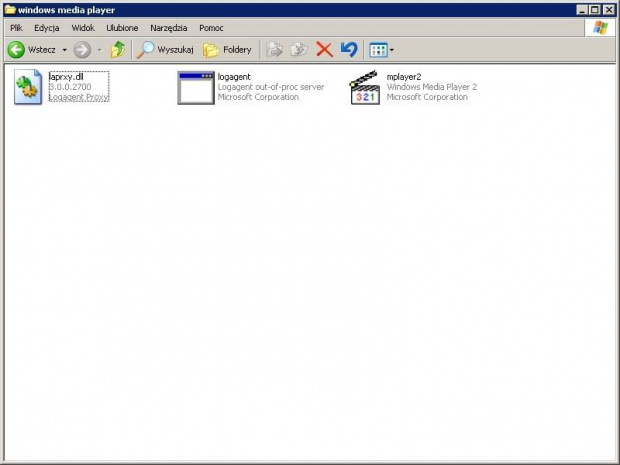
Task: Maximize the windows media player window
Action: (x=595, y=10)
